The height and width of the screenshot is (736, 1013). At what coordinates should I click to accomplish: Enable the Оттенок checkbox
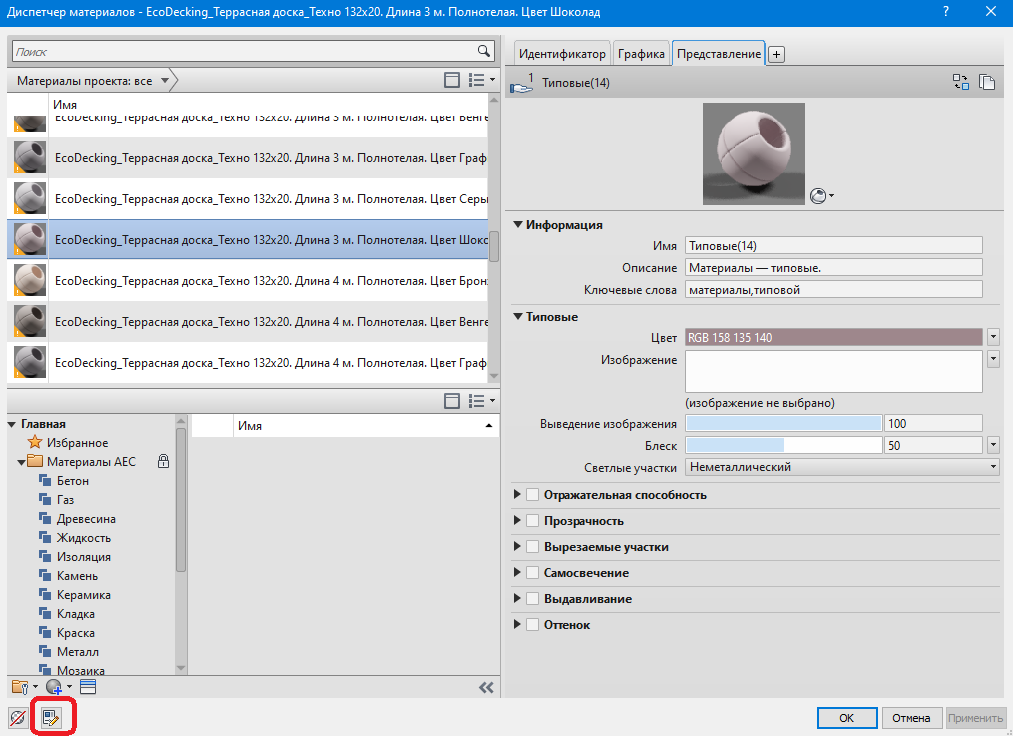point(532,624)
